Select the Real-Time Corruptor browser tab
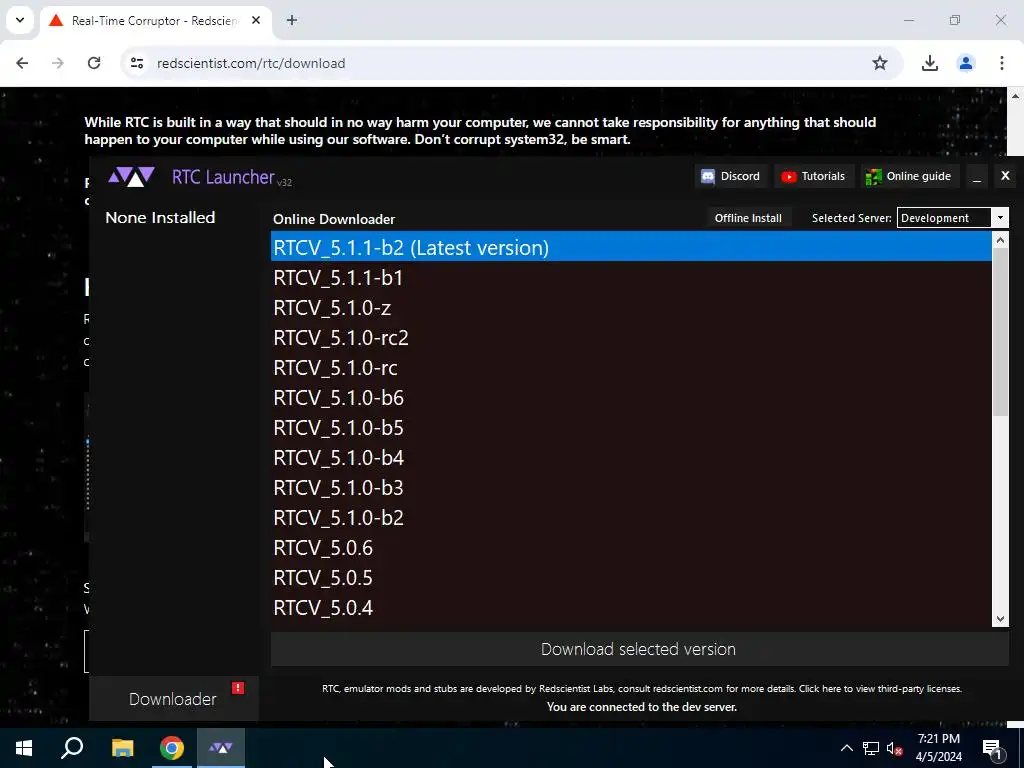The image size is (1024, 768). coord(155,21)
